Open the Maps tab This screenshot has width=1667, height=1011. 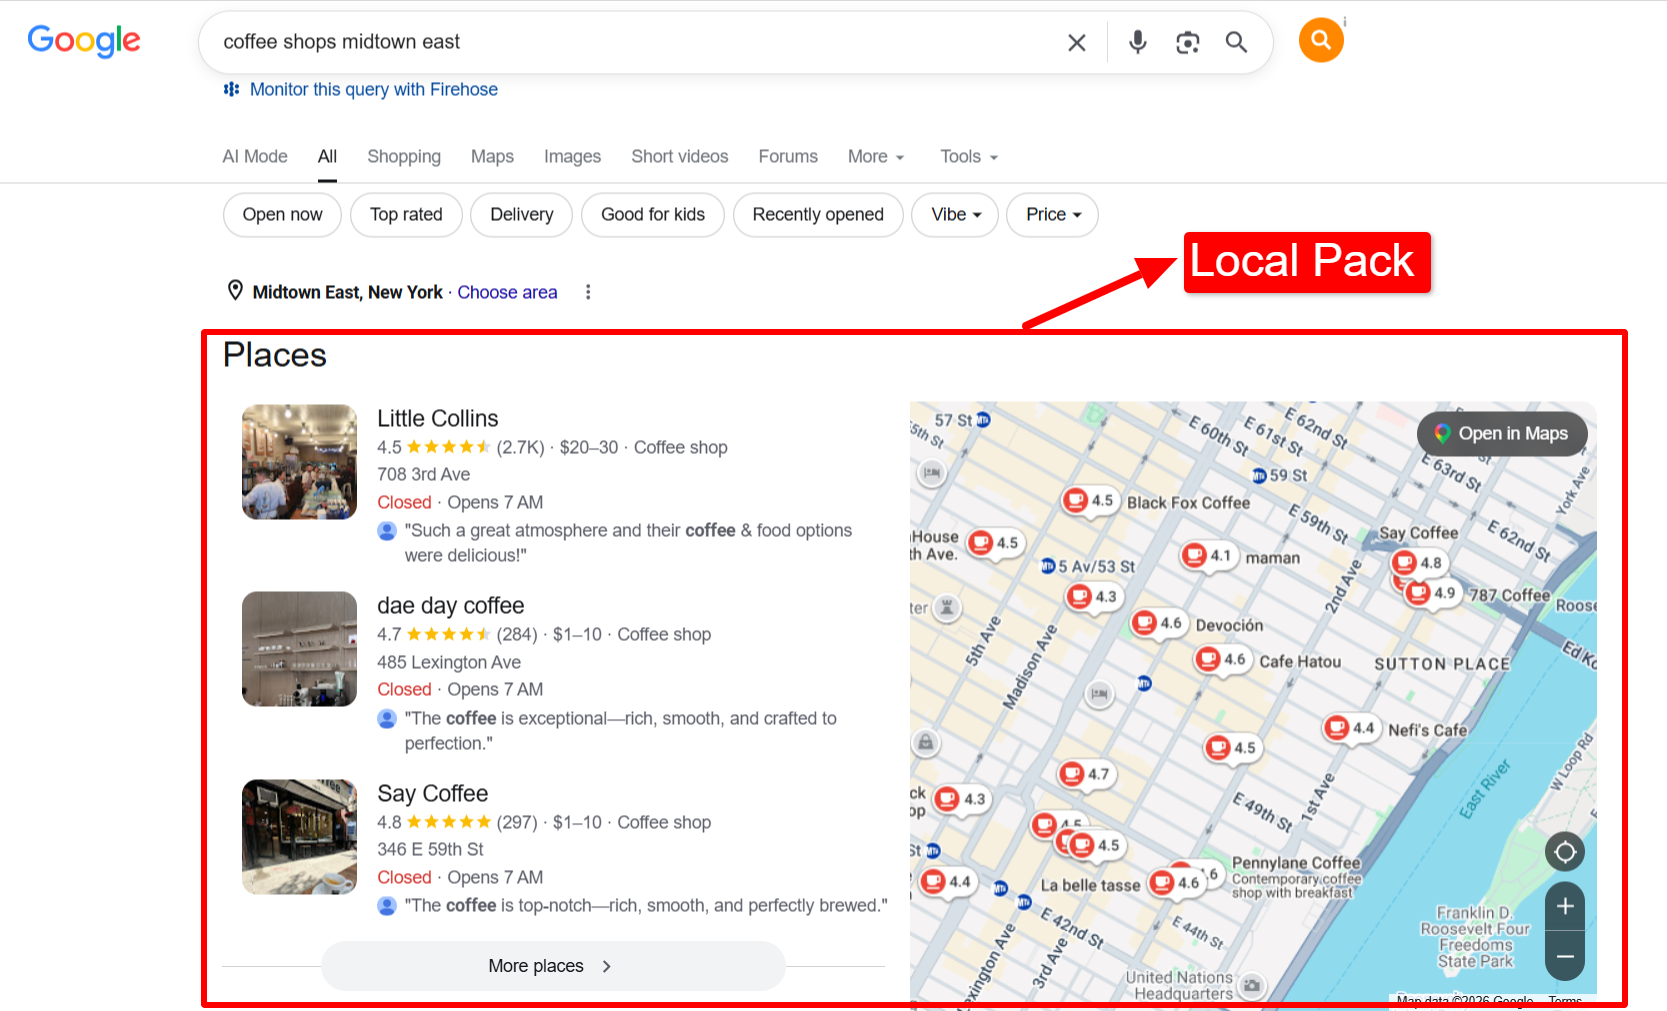click(492, 156)
